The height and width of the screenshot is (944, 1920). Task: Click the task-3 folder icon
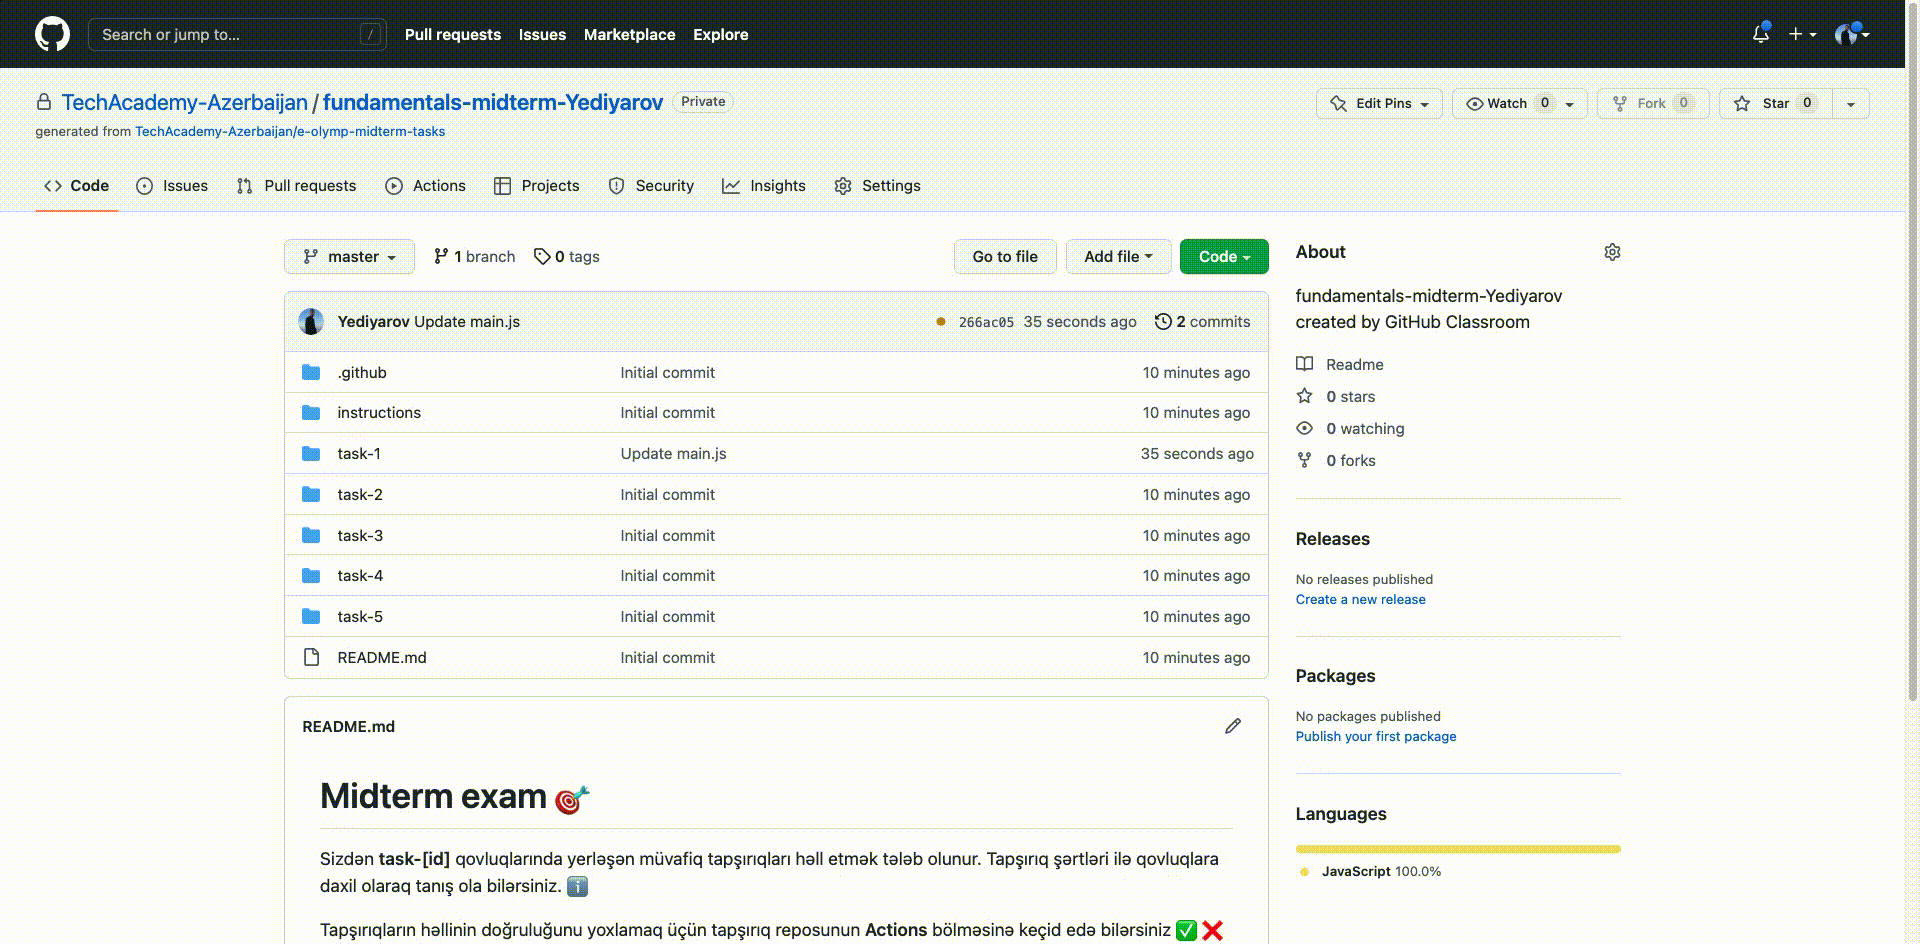tap(311, 535)
